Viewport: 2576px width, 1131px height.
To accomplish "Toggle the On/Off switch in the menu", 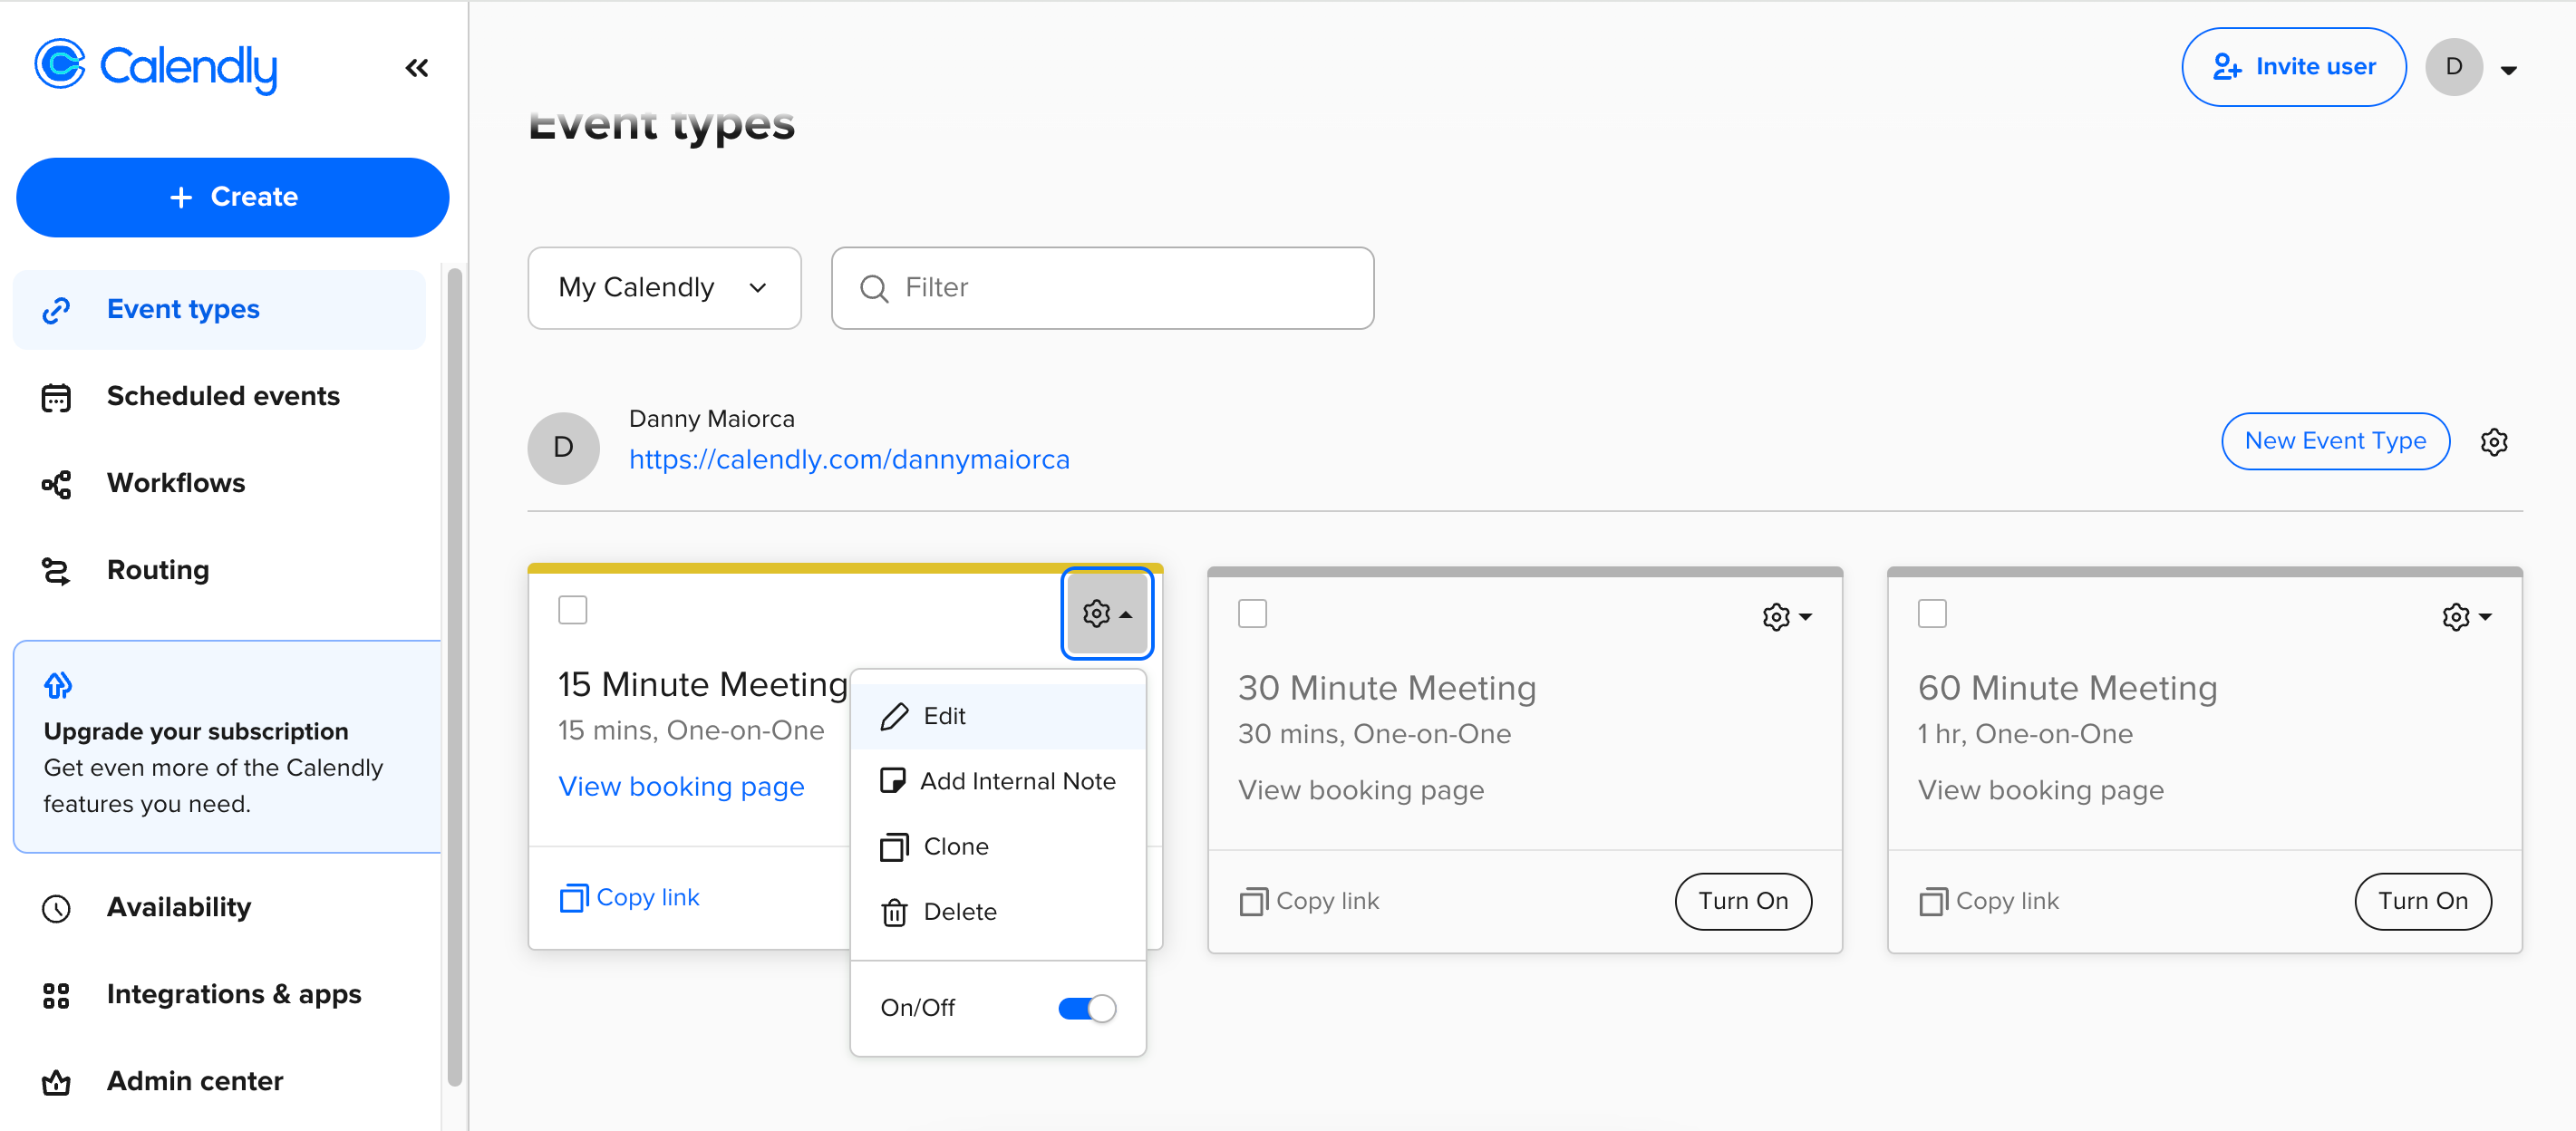I will pyautogui.click(x=1086, y=1008).
